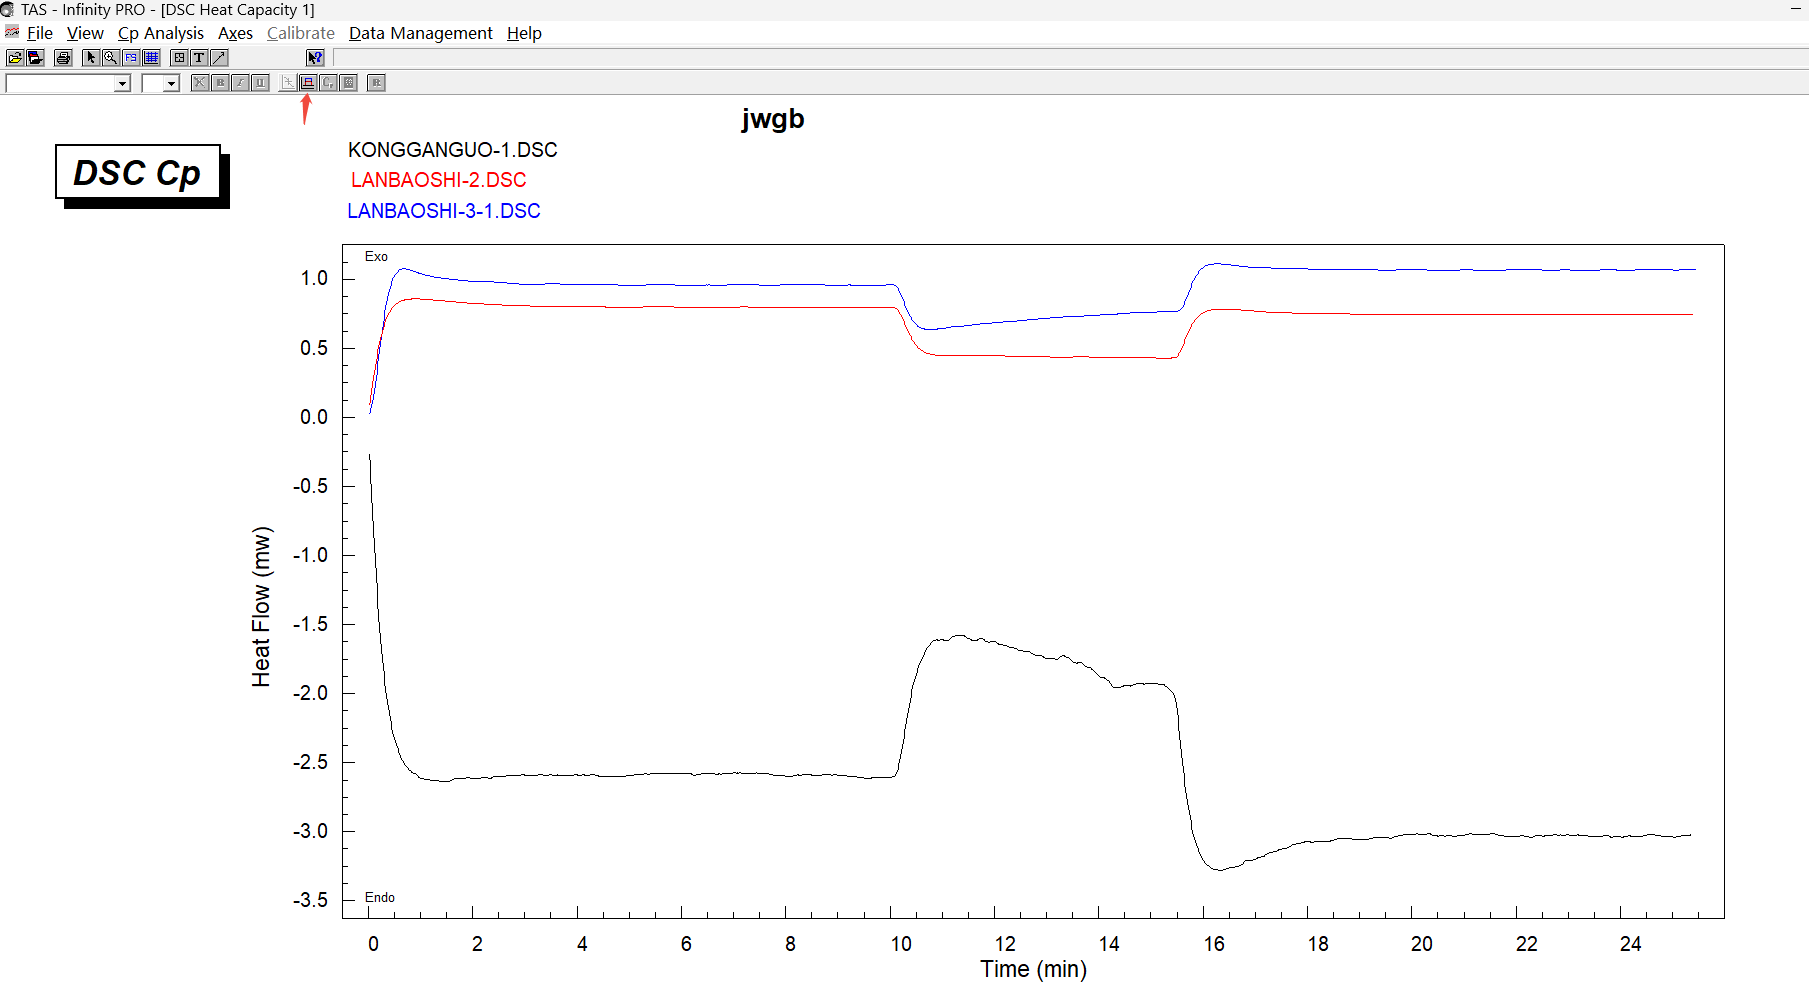Toggle underline text formatting button
The image size is (1809, 988).
tap(260, 83)
